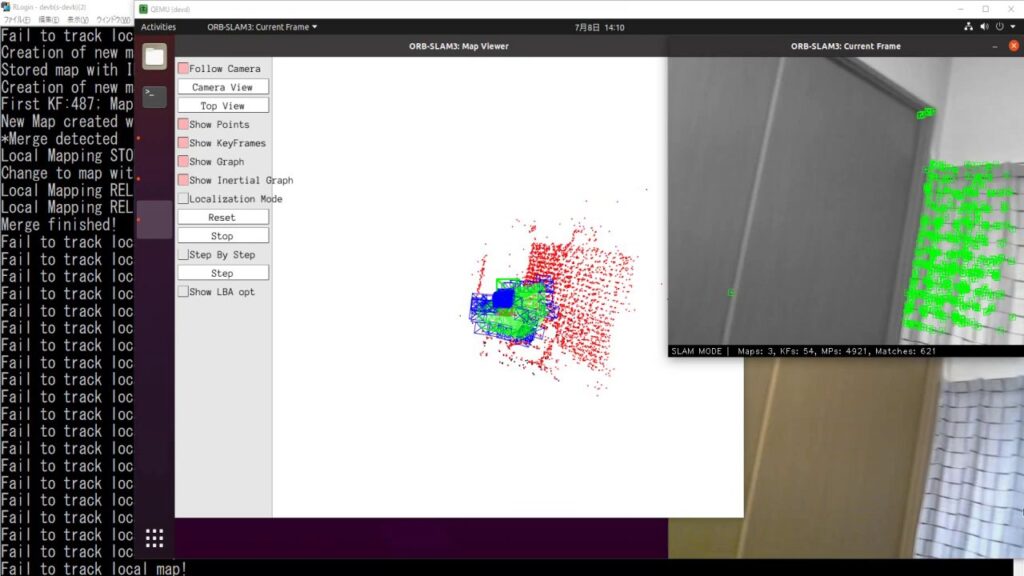
Task: Click the volume speaker icon
Action: [984, 27]
